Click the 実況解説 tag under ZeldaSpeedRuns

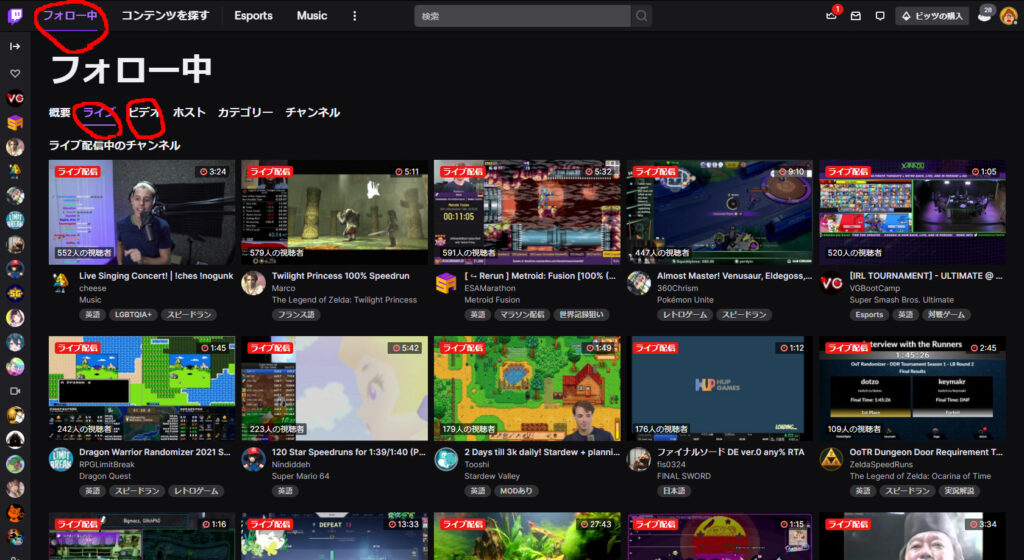click(959, 491)
